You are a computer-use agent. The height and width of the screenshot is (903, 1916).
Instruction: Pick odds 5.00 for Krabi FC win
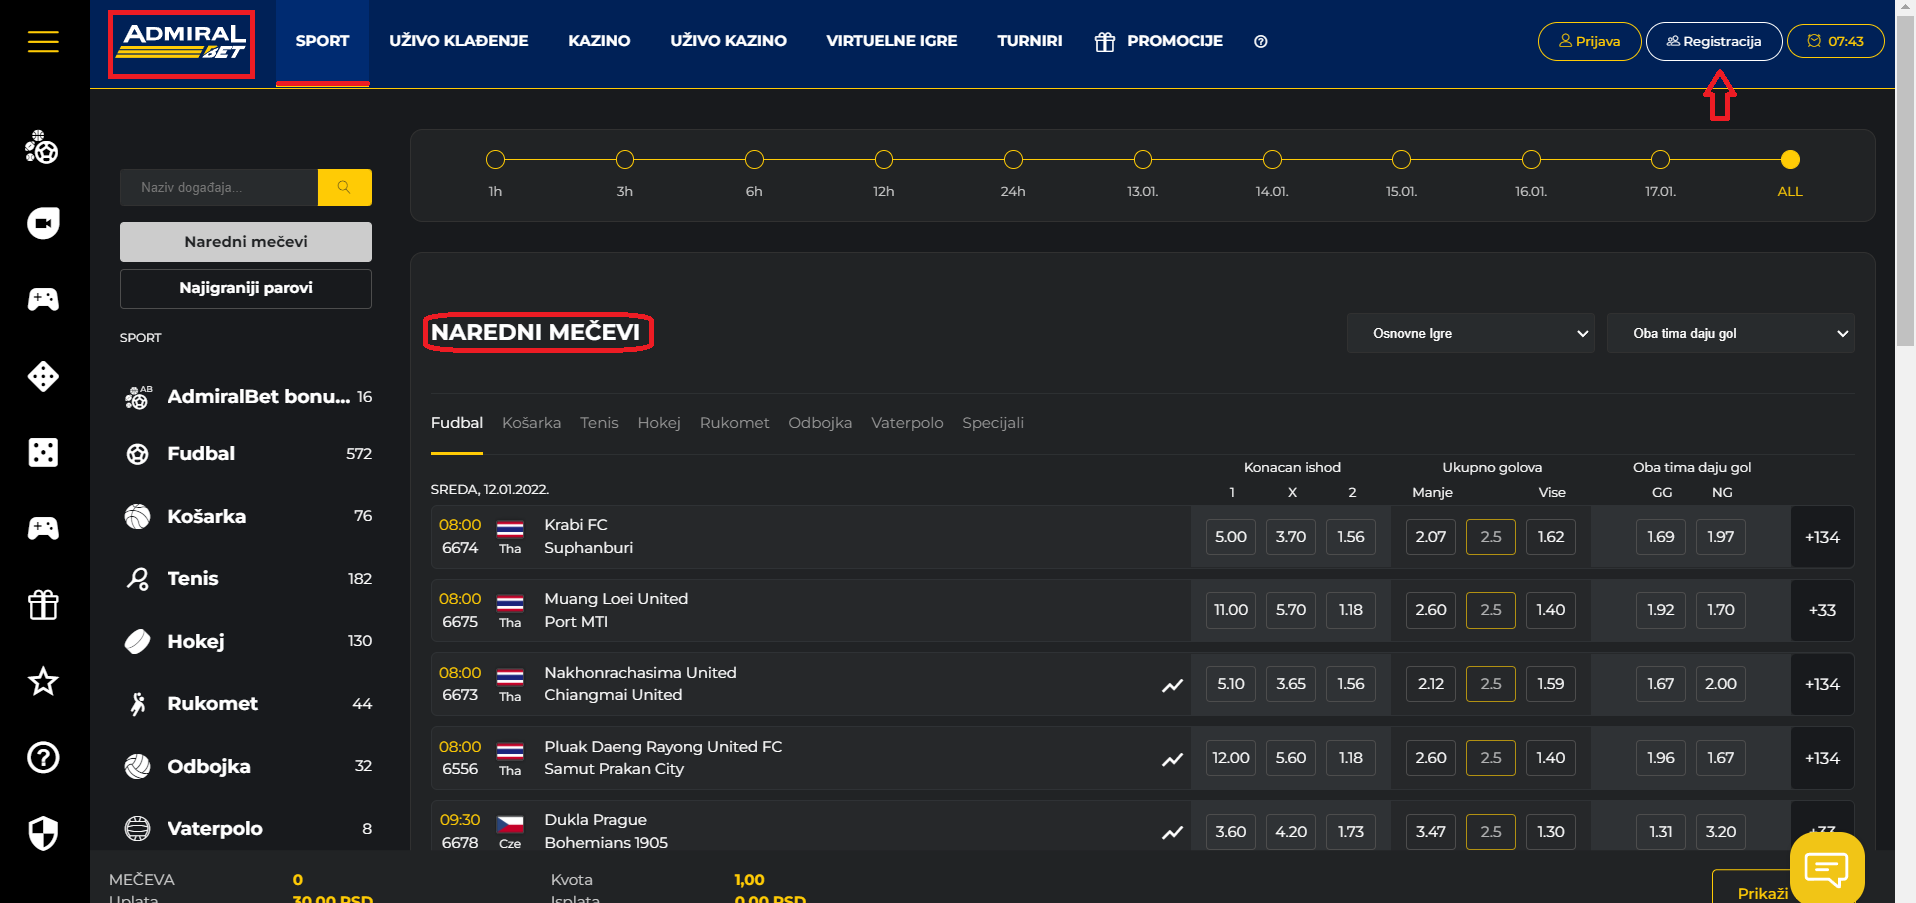click(x=1231, y=537)
